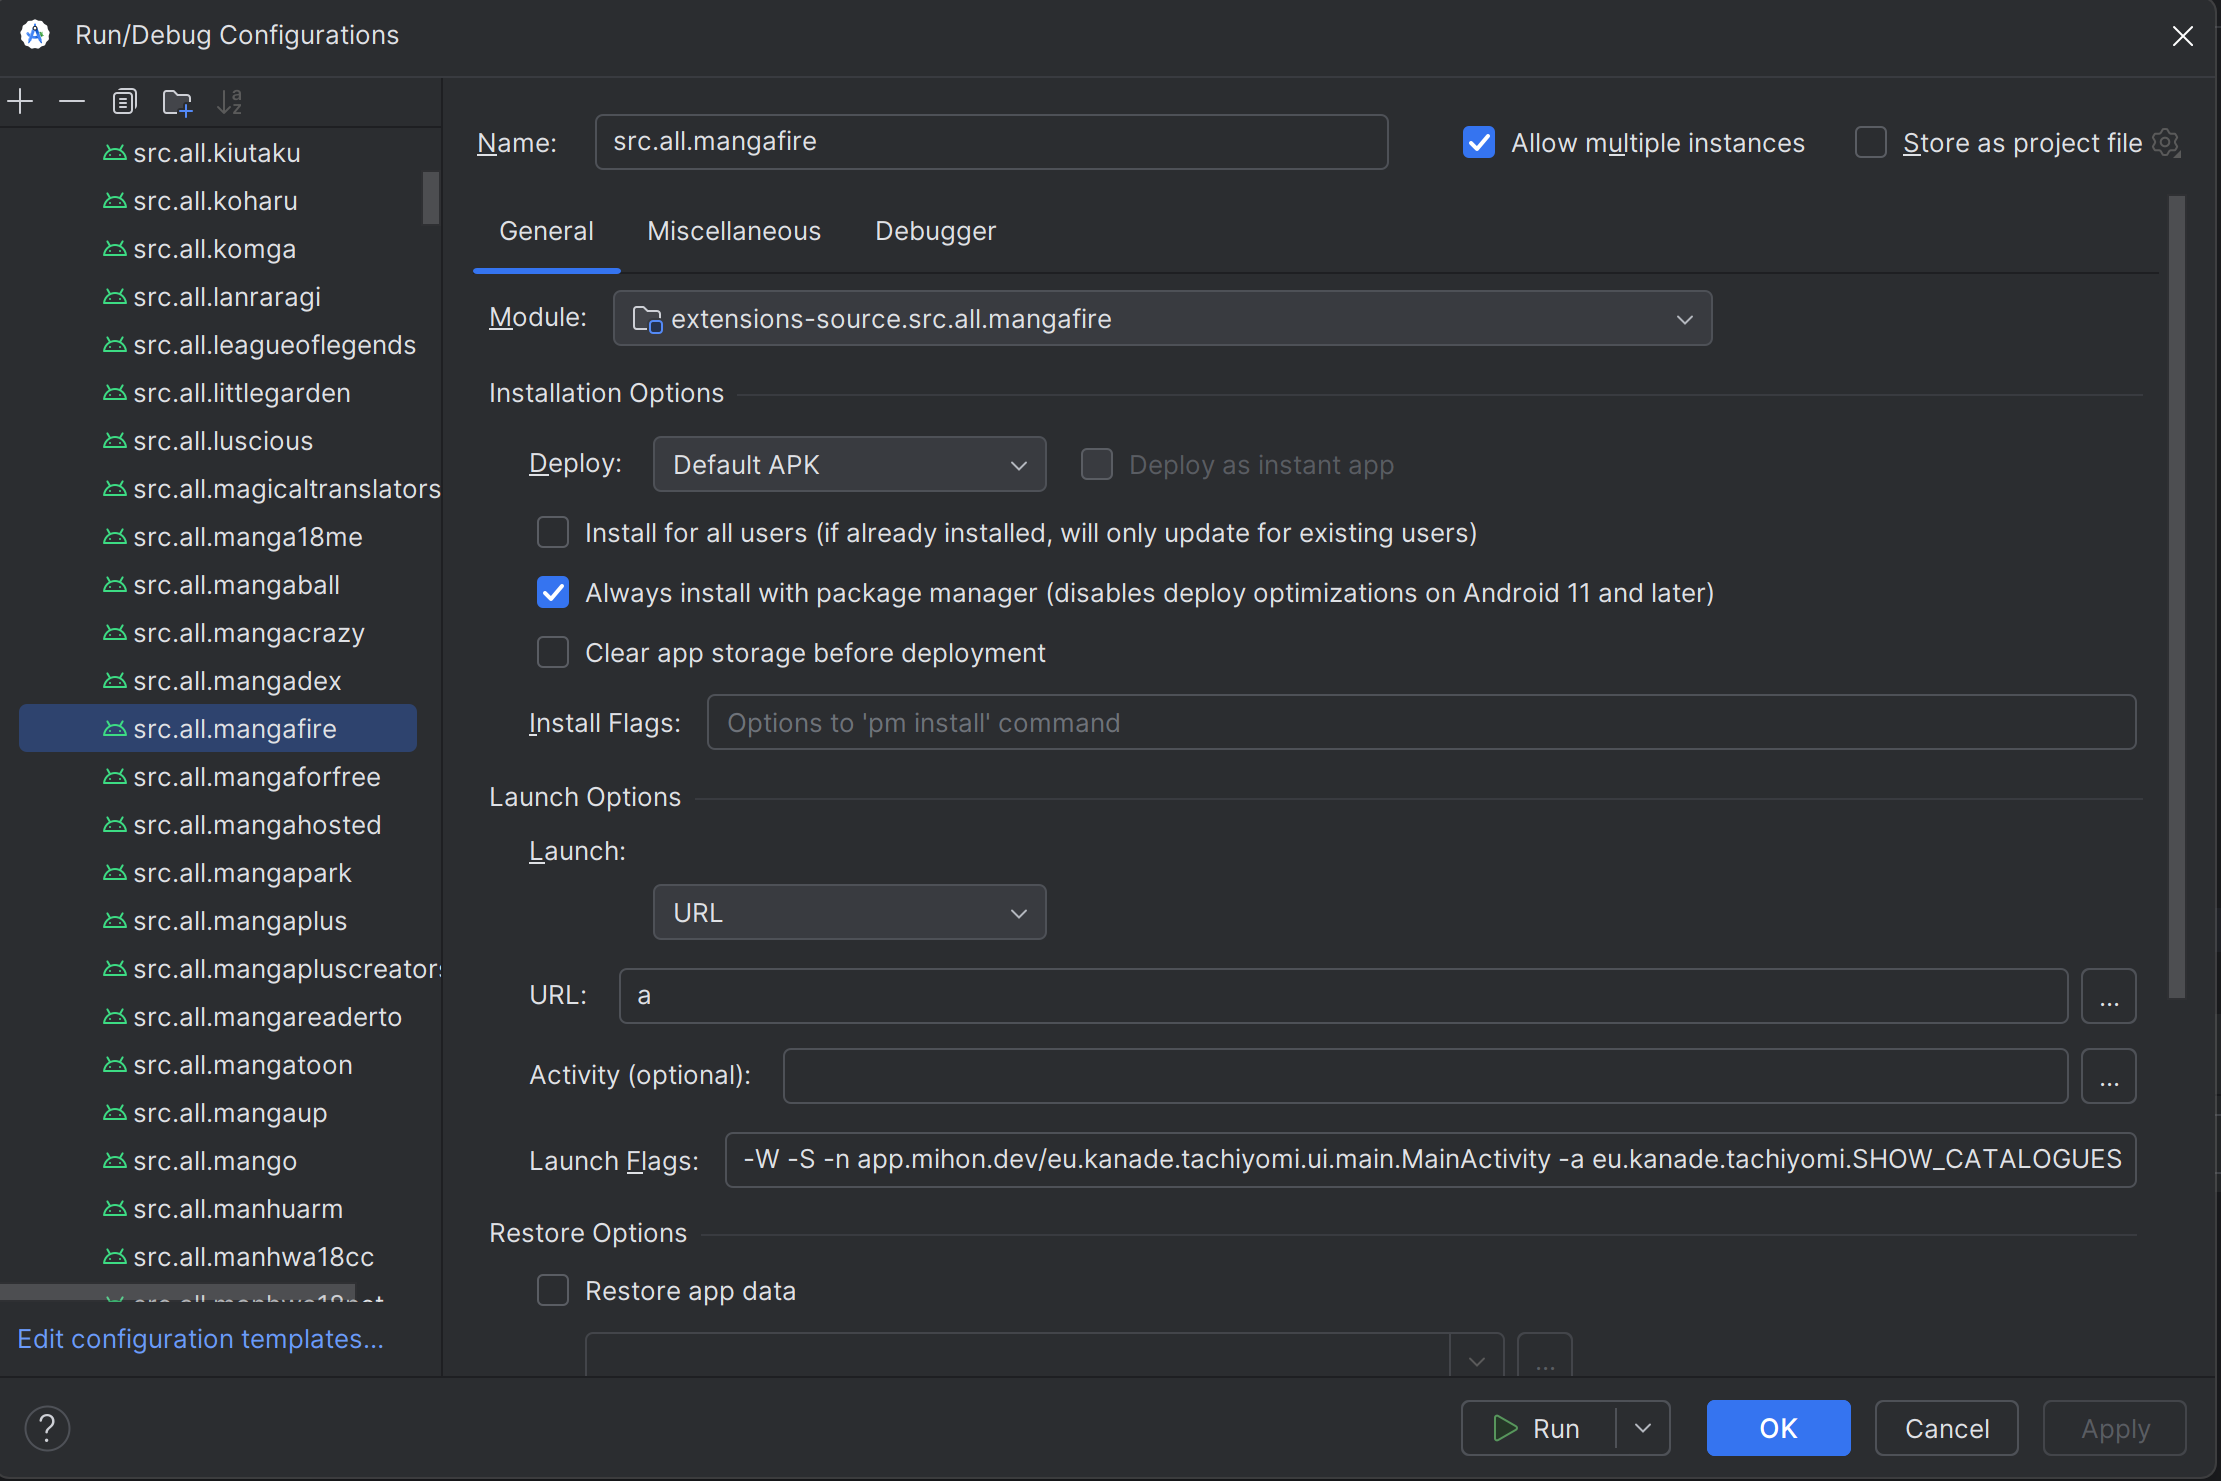Open the Module dropdown
The image size is (2221, 1481).
point(1162,319)
